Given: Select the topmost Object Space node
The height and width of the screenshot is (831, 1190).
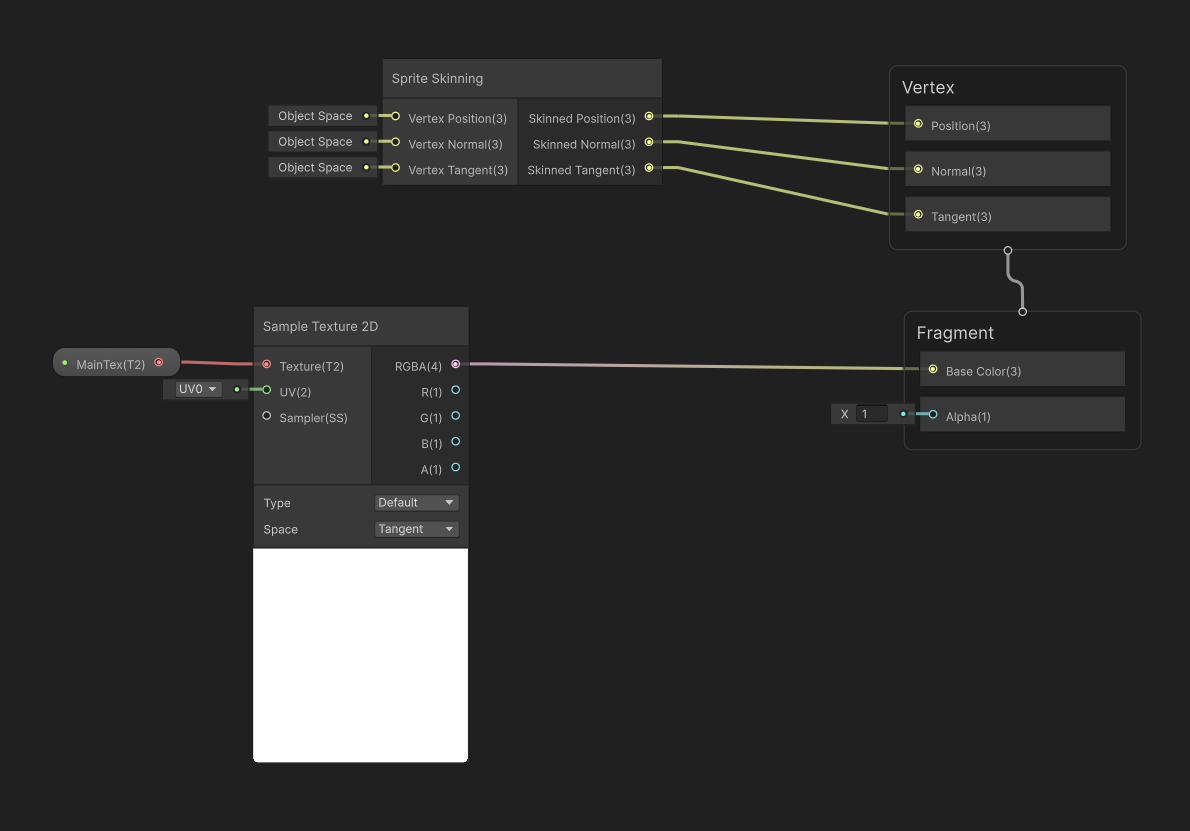Looking at the screenshot, I should 314,115.
